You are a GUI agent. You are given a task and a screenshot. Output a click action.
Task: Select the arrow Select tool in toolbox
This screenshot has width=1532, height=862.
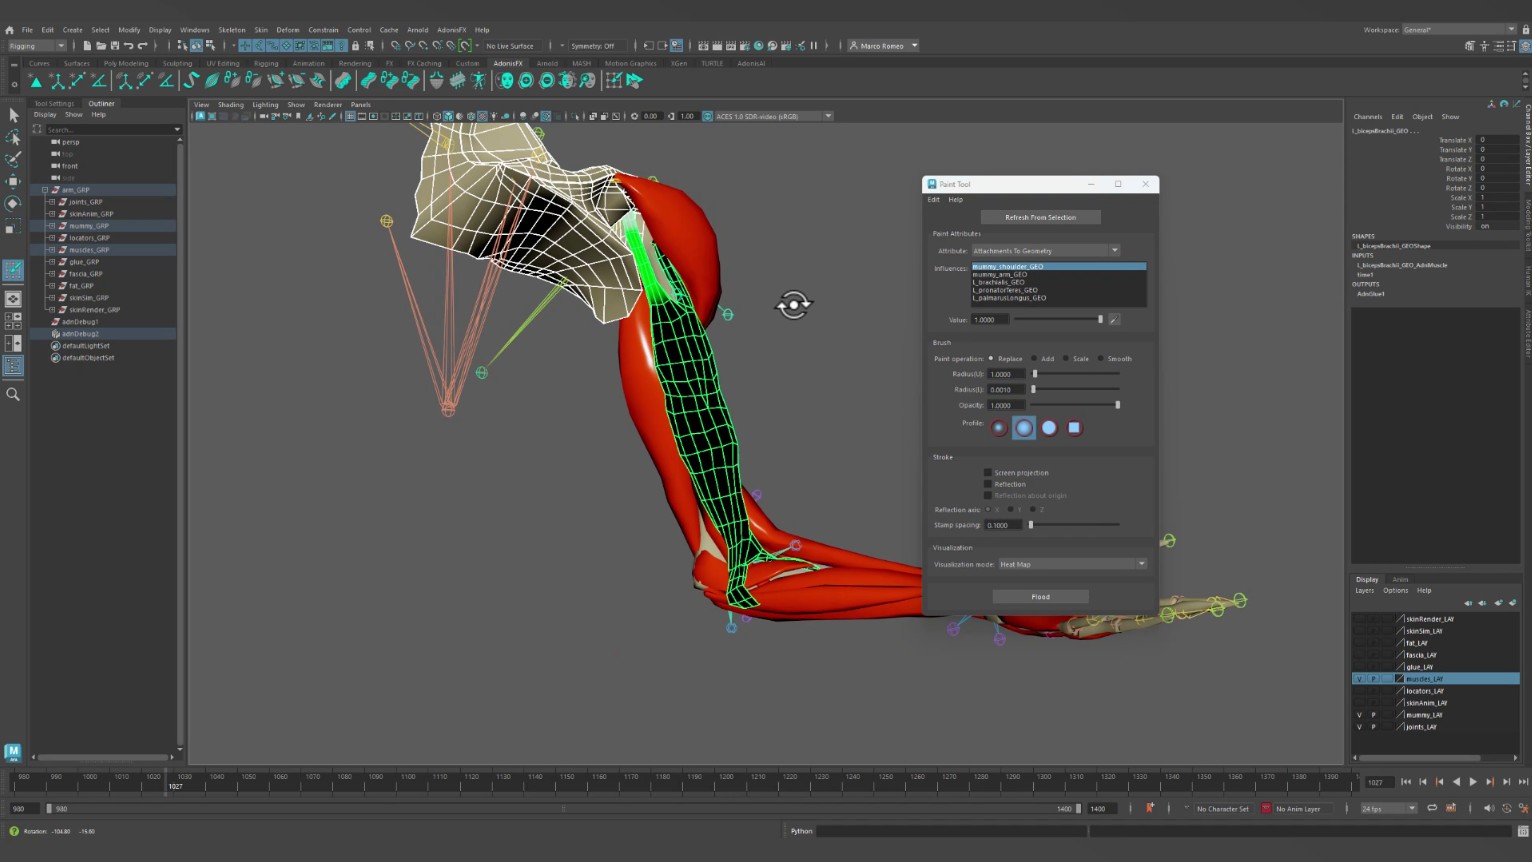[13, 116]
